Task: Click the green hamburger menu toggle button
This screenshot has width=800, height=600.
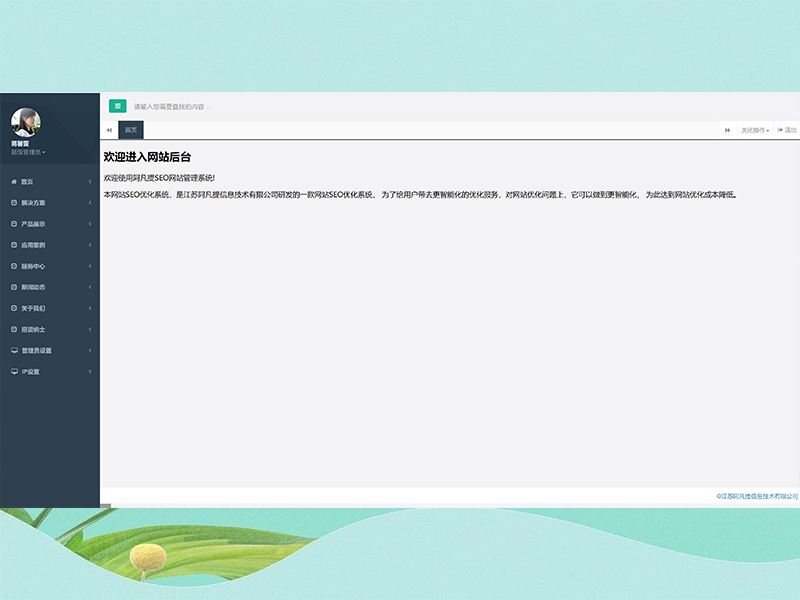Action: click(118, 106)
